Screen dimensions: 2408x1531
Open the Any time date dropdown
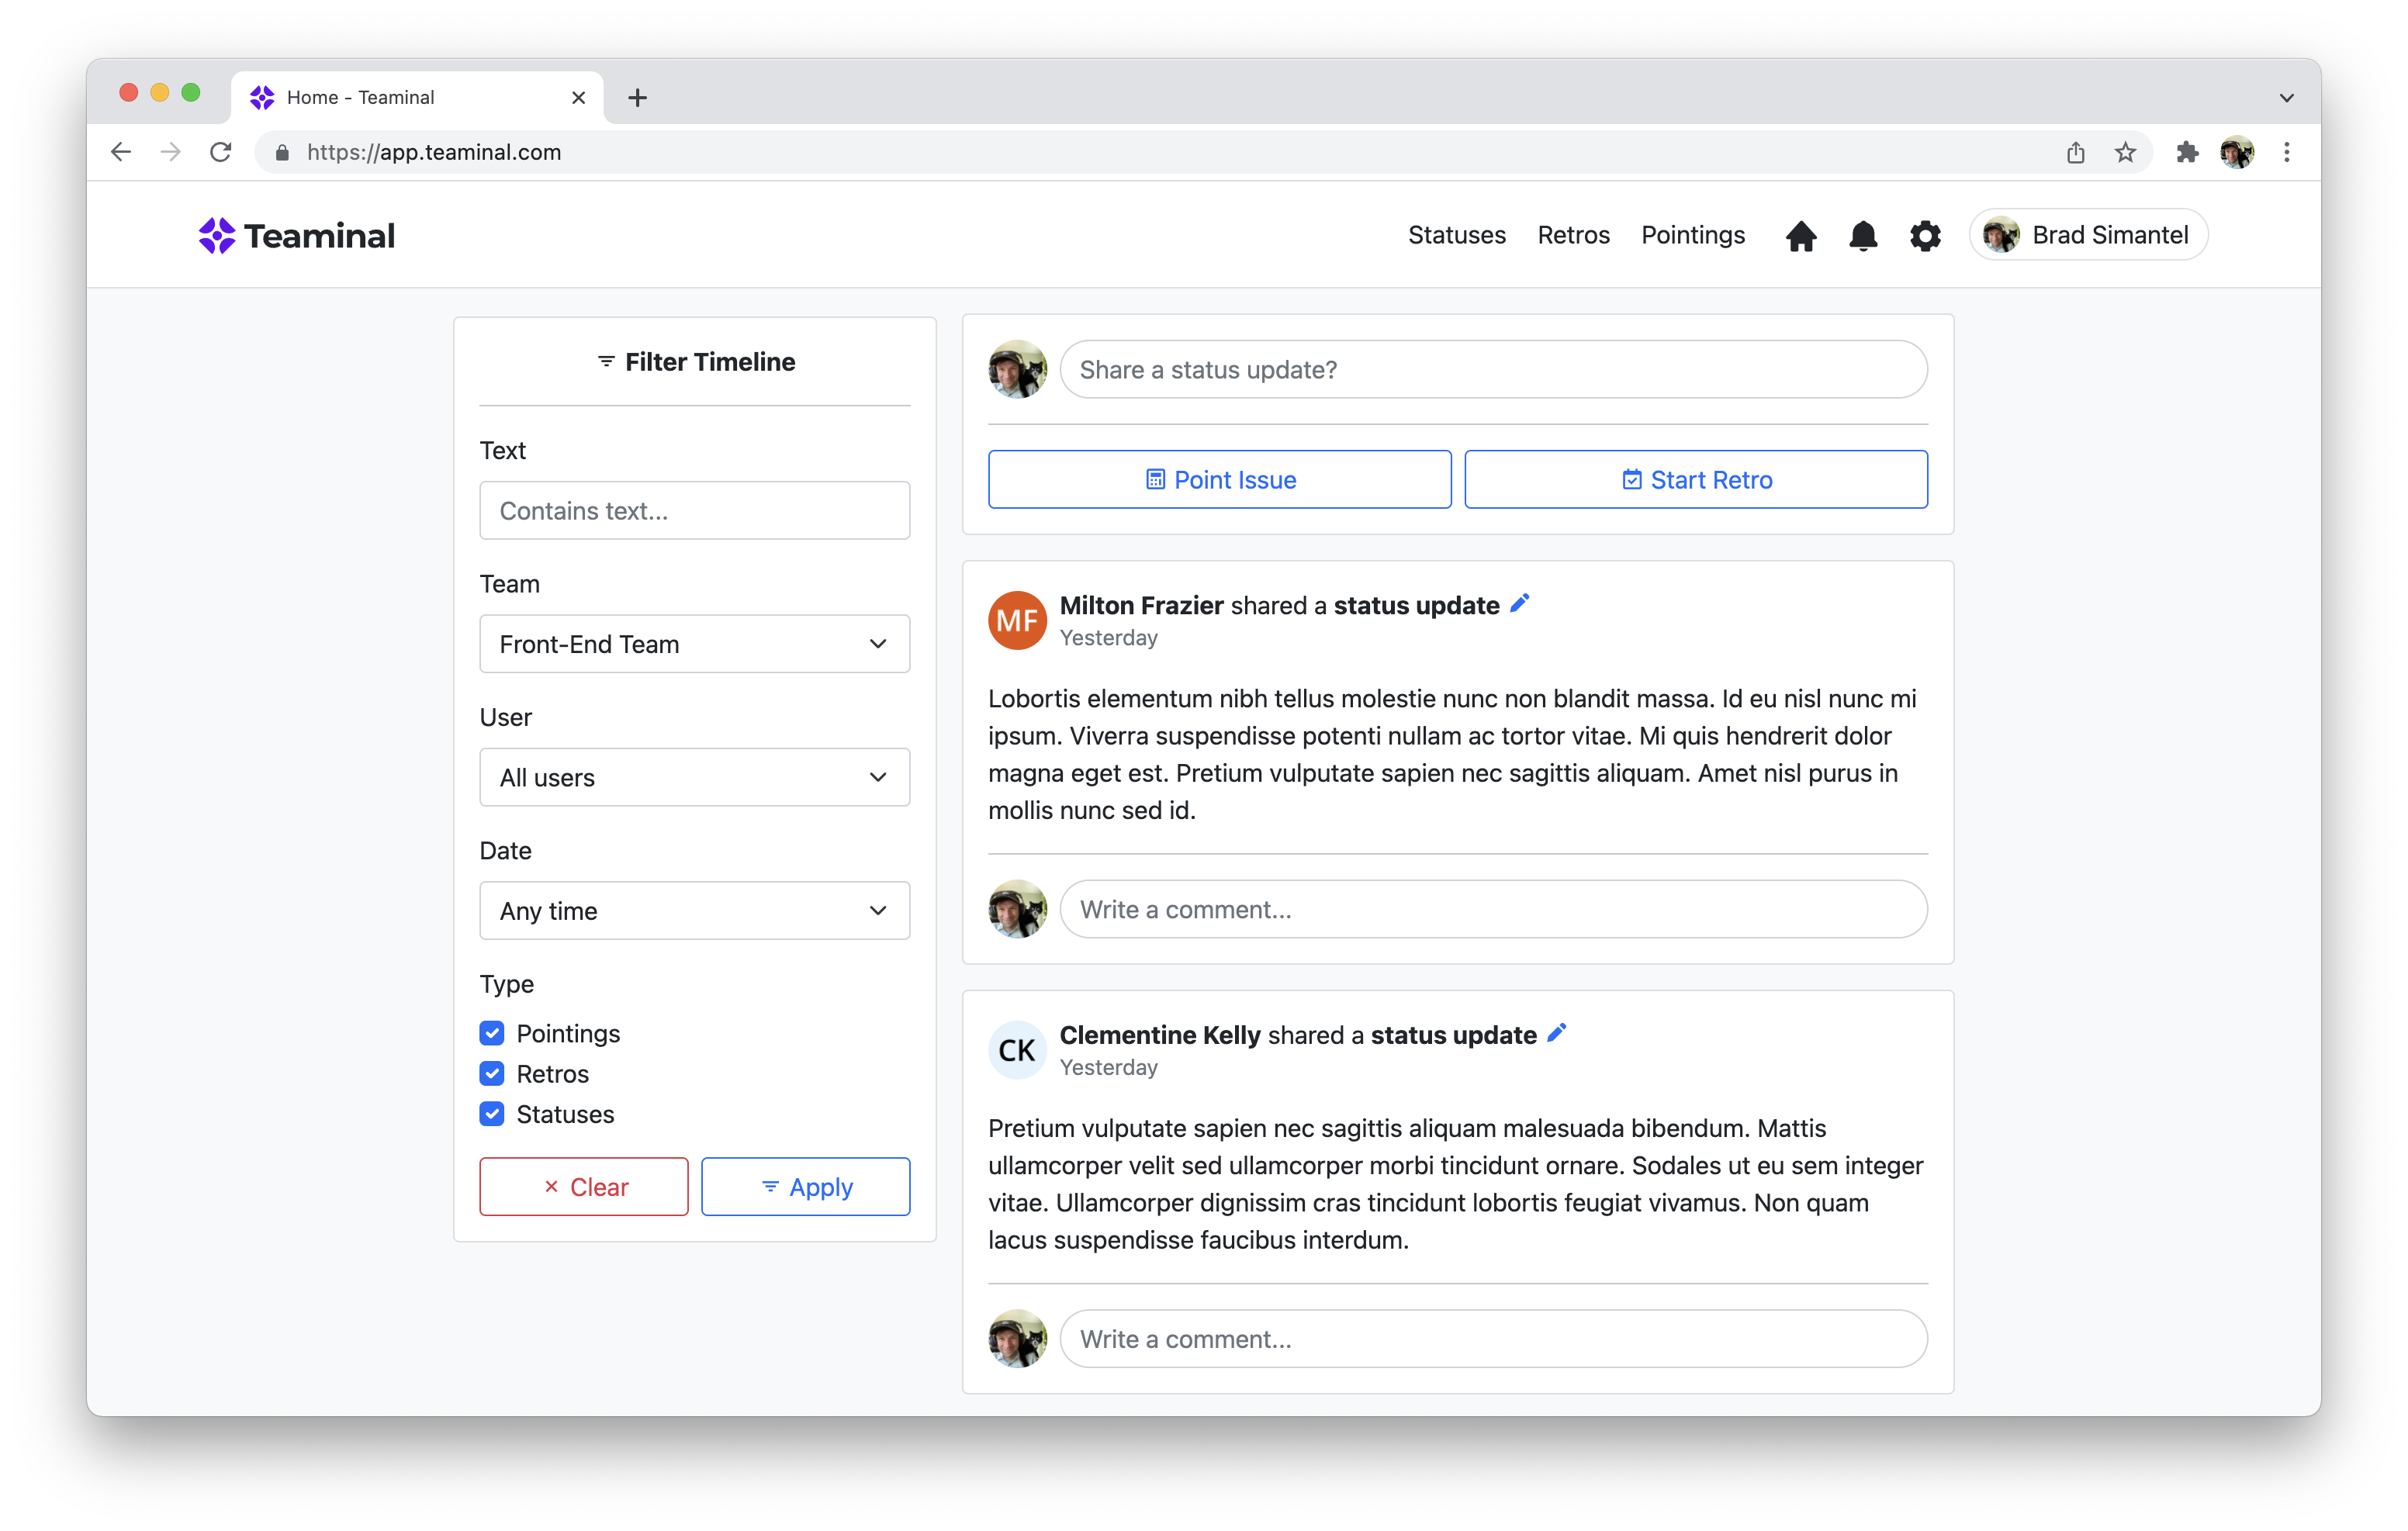point(694,910)
